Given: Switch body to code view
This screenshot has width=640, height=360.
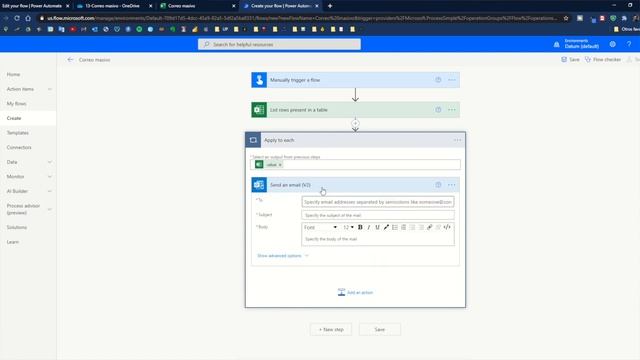Looking at the screenshot, I should [447, 227].
